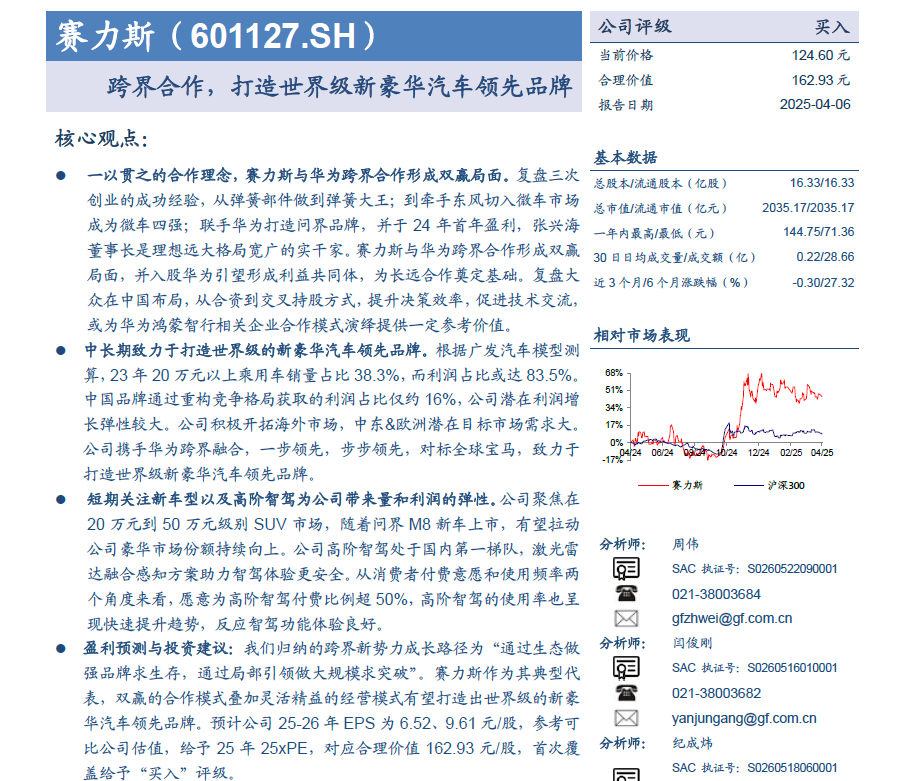Click SAC license number S0260516010001
The height and width of the screenshot is (781, 902).
(x=792, y=668)
